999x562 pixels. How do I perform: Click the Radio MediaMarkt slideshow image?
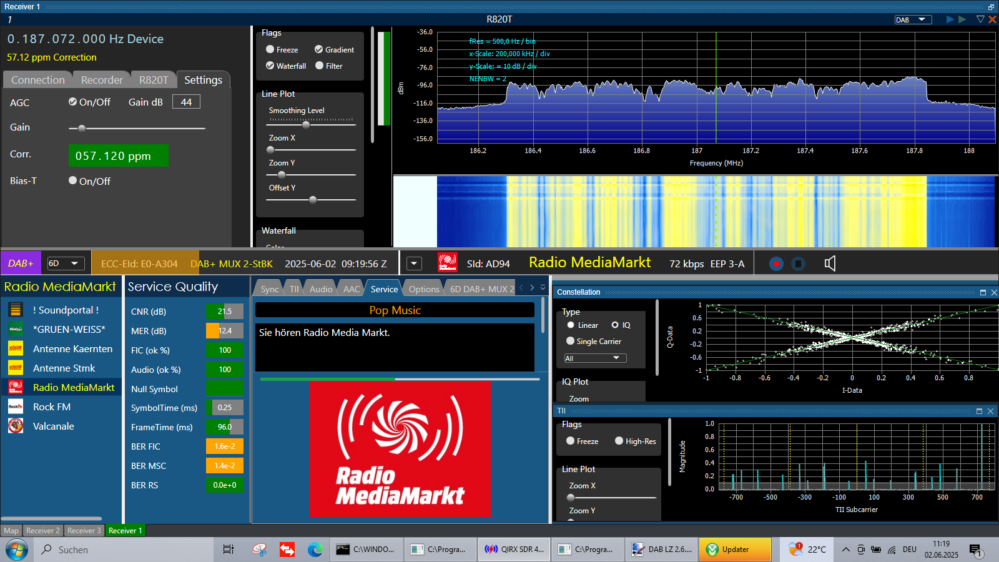pos(400,449)
